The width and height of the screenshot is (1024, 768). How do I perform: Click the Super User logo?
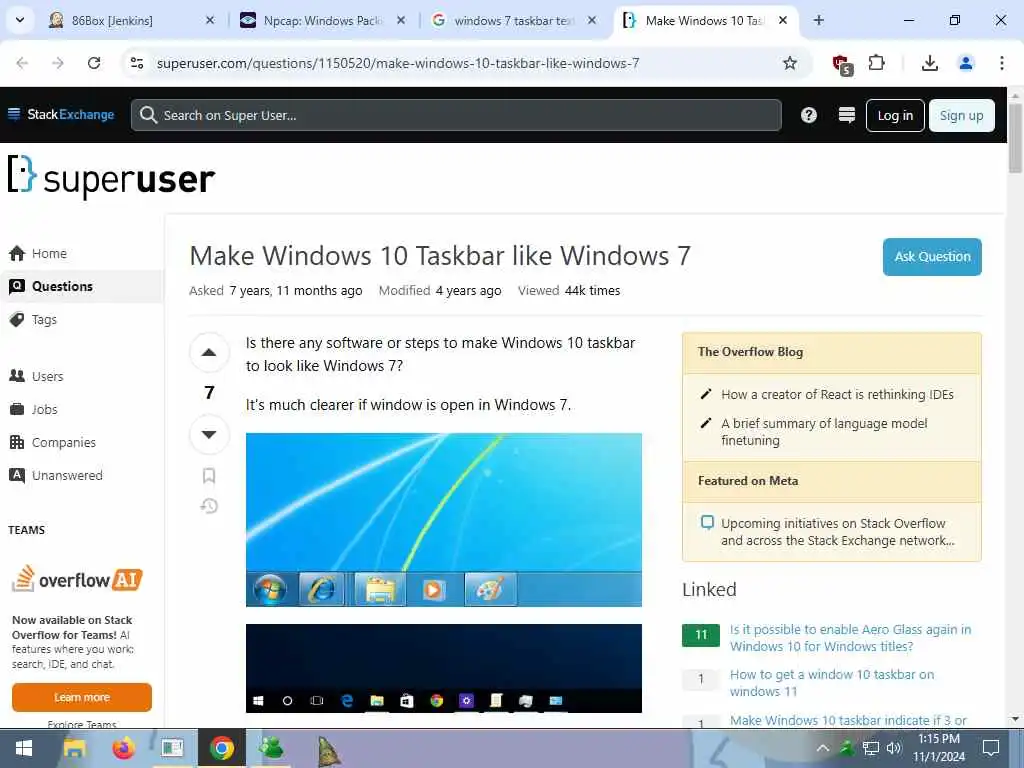[x=111, y=176]
